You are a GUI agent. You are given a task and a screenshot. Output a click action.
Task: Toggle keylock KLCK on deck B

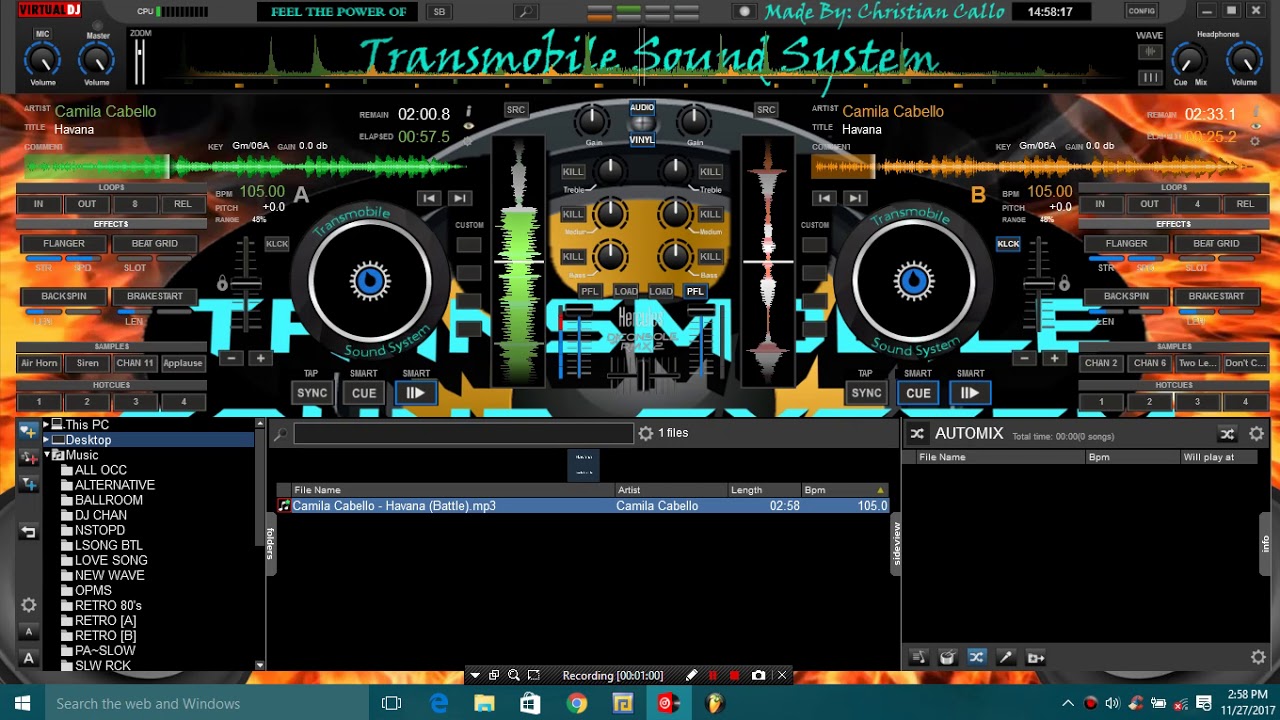pyautogui.click(x=1008, y=244)
